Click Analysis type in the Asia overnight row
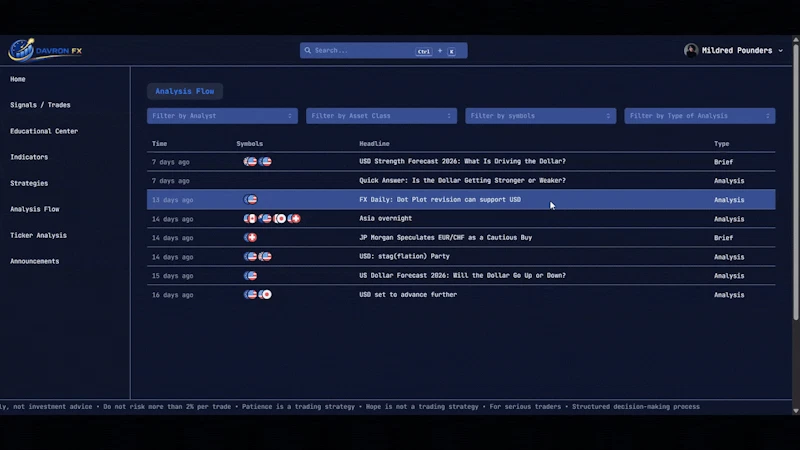The height and width of the screenshot is (450, 800). [x=729, y=219]
